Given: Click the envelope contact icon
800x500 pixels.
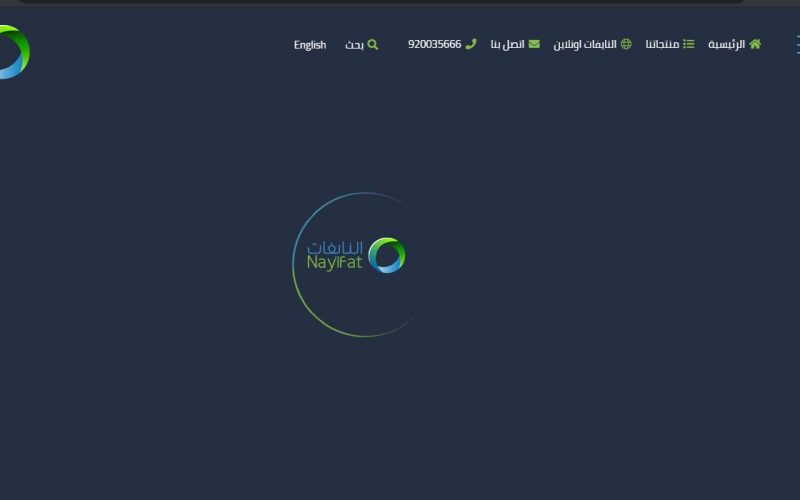Looking at the screenshot, I should [x=534, y=44].
